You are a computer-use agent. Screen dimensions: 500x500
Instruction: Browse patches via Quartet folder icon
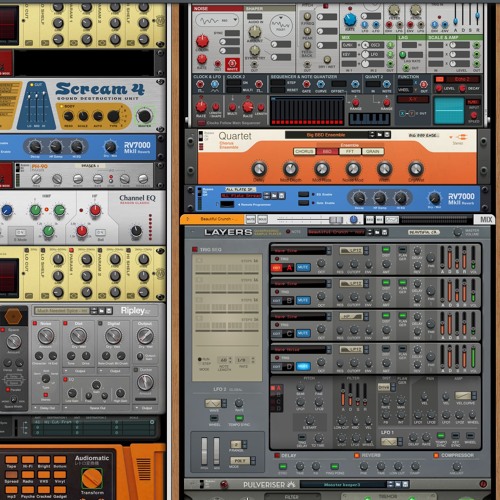point(380,135)
